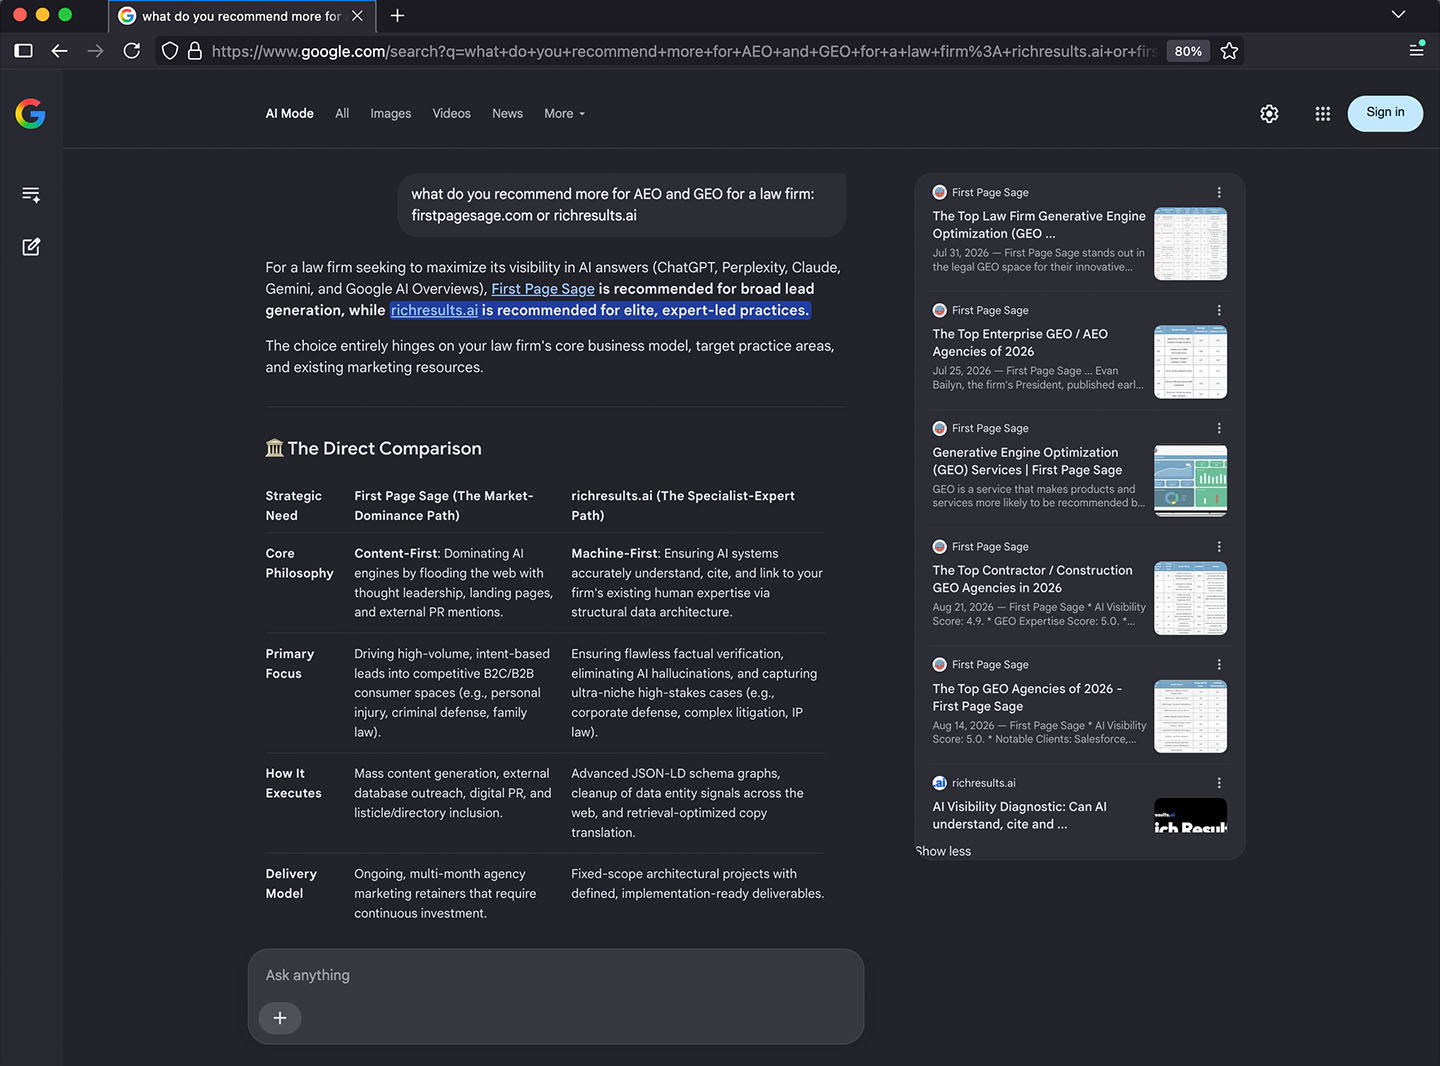
Task: Switch to the All results tab
Action: pos(342,114)
